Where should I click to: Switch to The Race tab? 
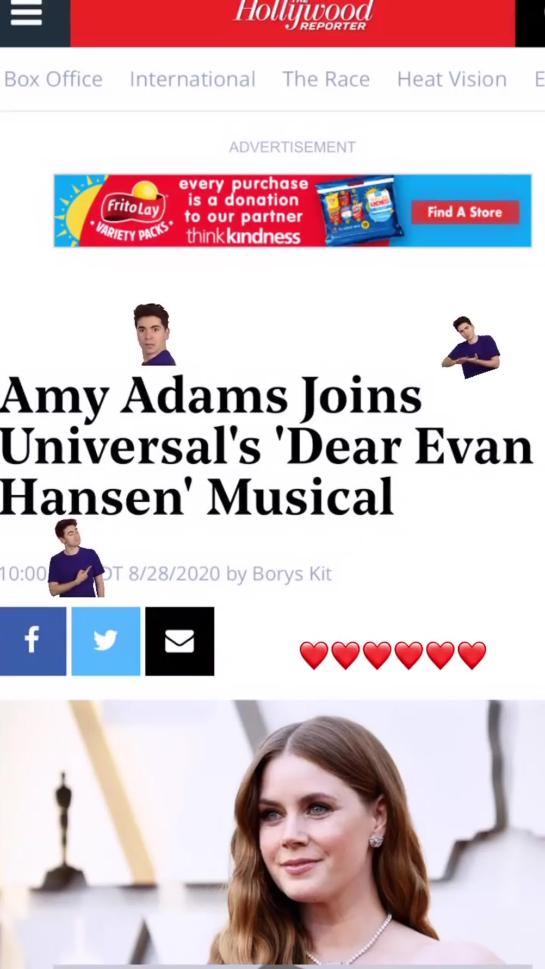tap(326, 79)
